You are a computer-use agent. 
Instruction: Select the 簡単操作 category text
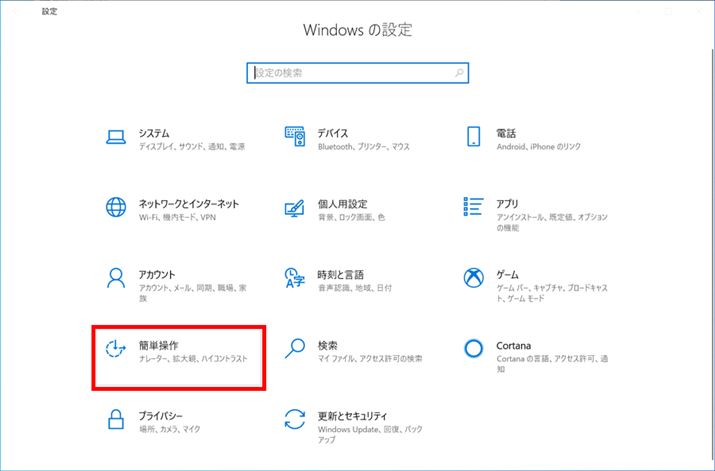[x=159, y=344]
